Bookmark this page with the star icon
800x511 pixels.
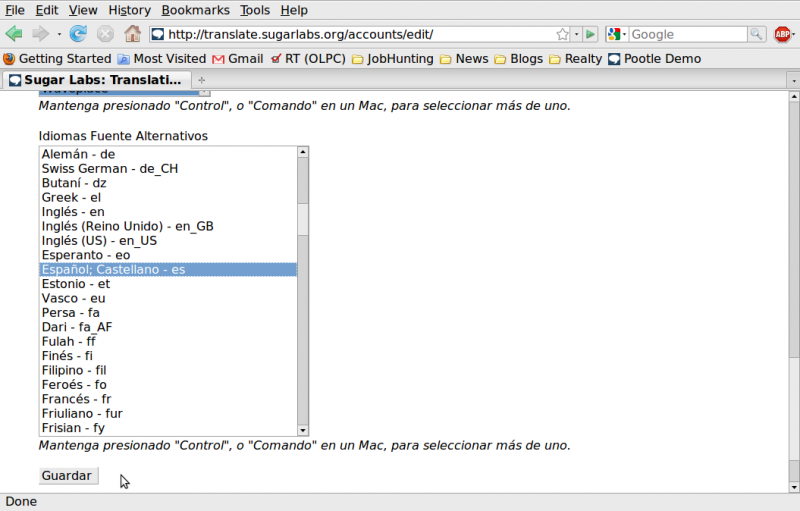pos(563,34)
